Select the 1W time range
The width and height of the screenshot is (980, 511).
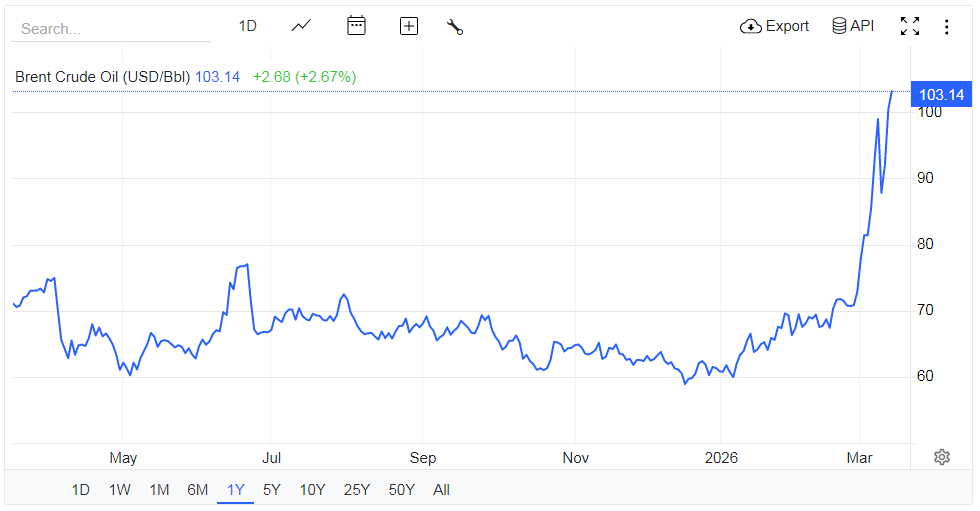[x=119, y=489]
